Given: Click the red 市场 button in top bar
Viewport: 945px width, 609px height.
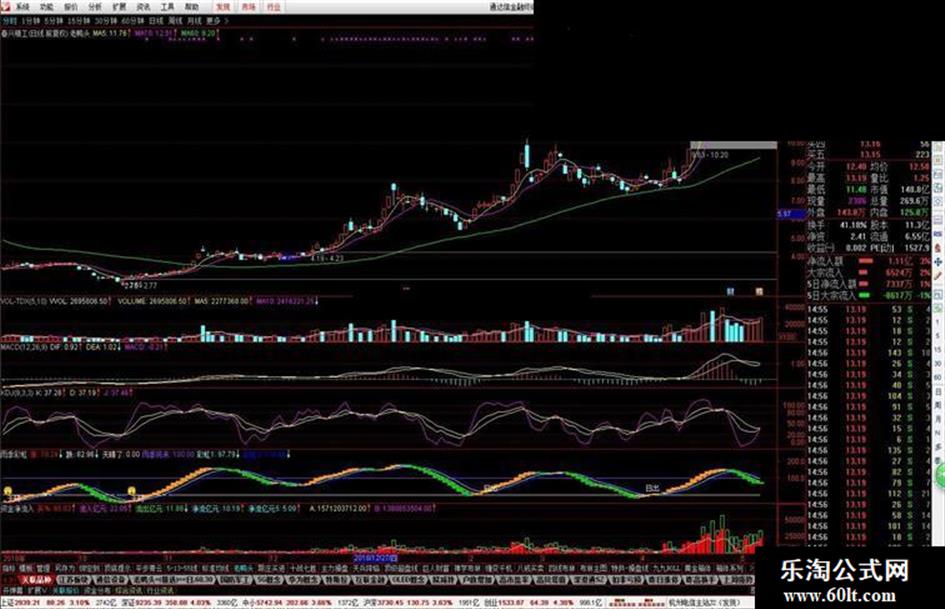Looking at the screenshot, I should pyautogui.click(x=248, y=7).
